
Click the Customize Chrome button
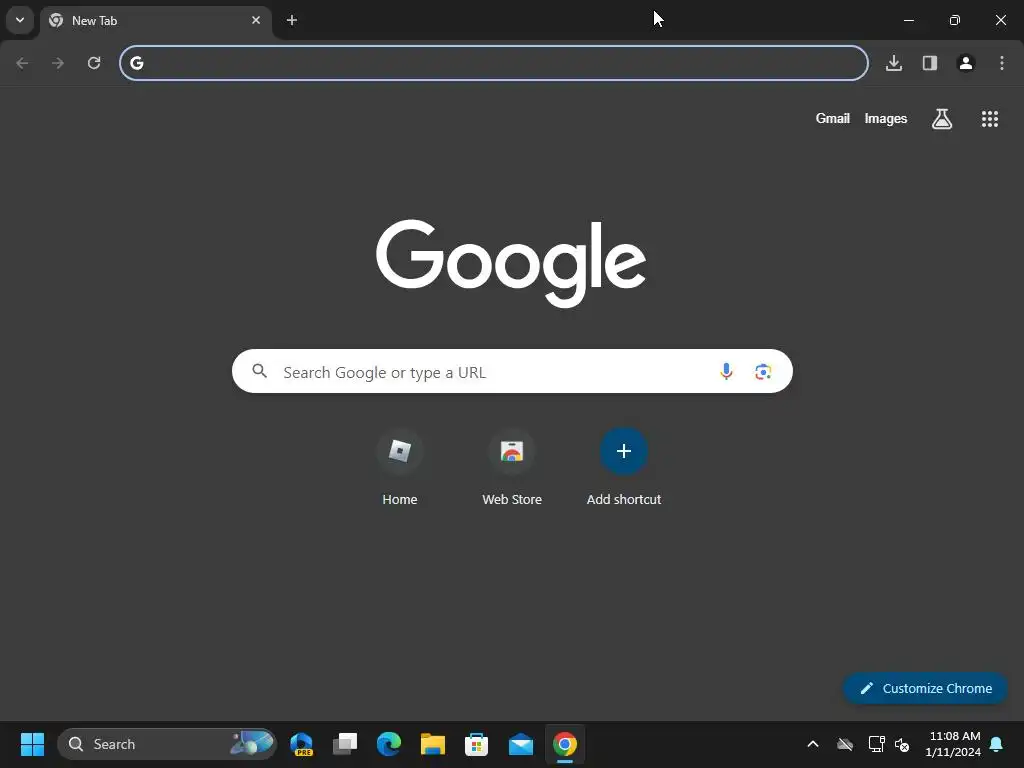(x=925, y=688)
